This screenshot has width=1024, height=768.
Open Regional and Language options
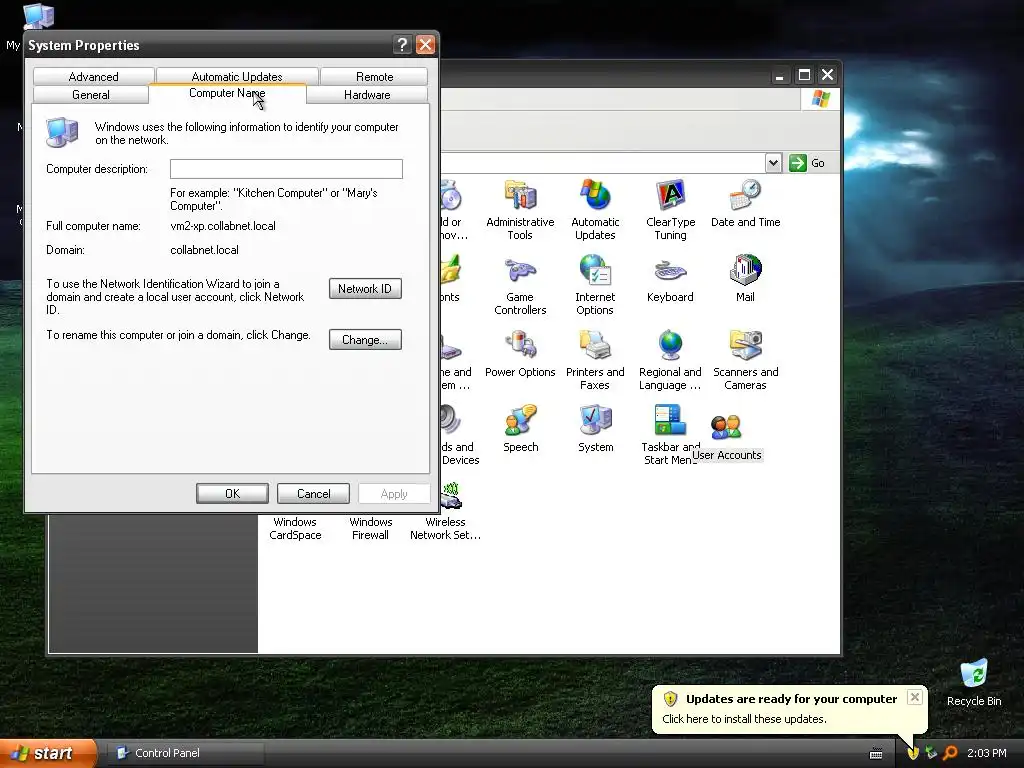click(x=670, y=360)
